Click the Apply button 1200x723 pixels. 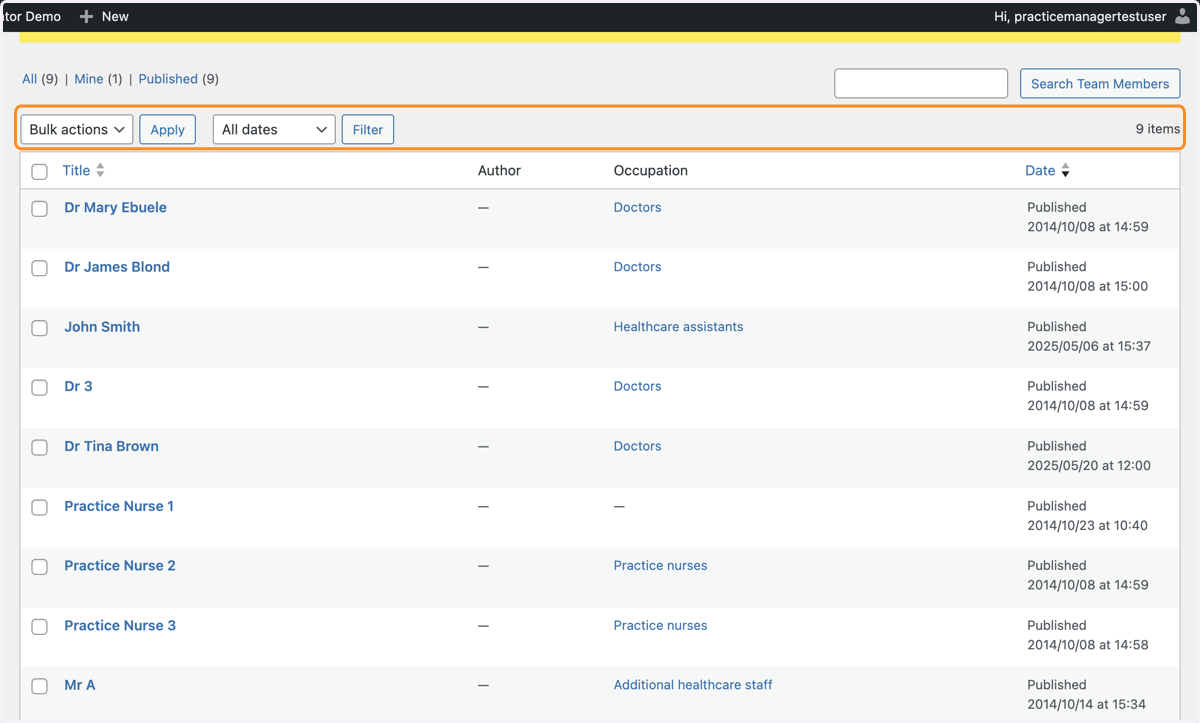point(167,129)
